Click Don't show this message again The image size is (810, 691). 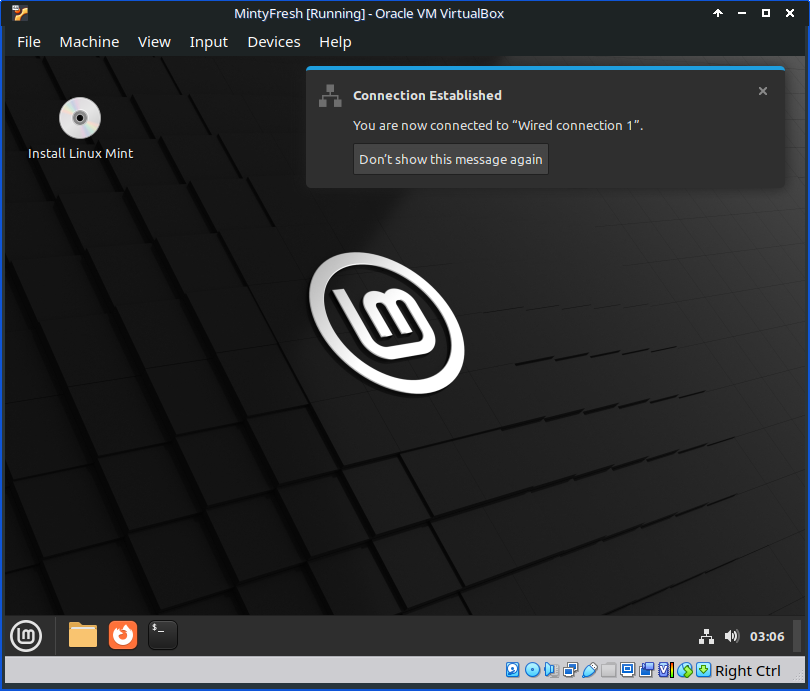(x=450, y=159)
